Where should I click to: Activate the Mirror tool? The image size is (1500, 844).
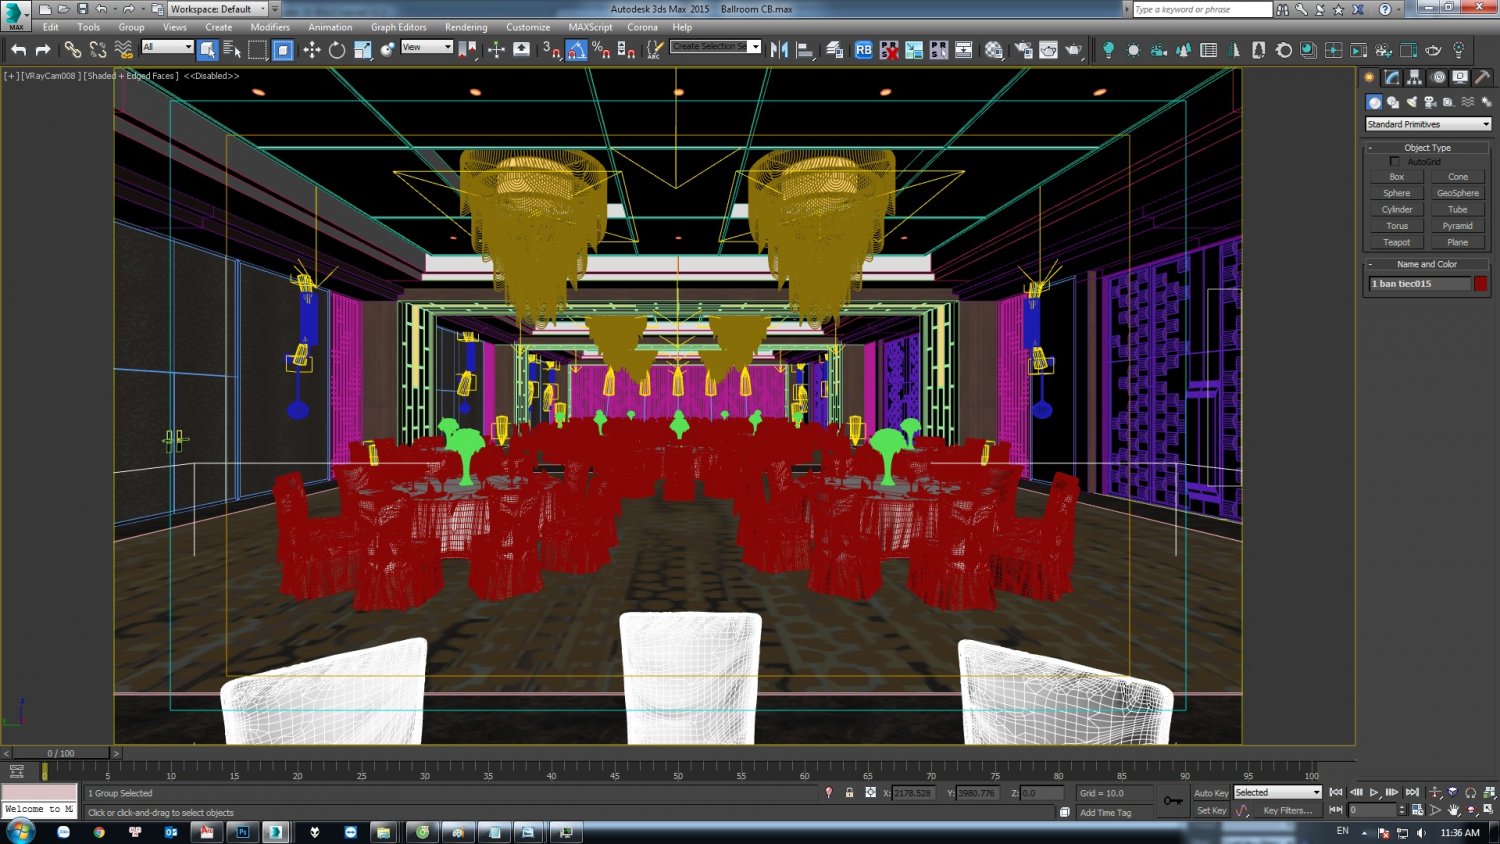point(778,49)
